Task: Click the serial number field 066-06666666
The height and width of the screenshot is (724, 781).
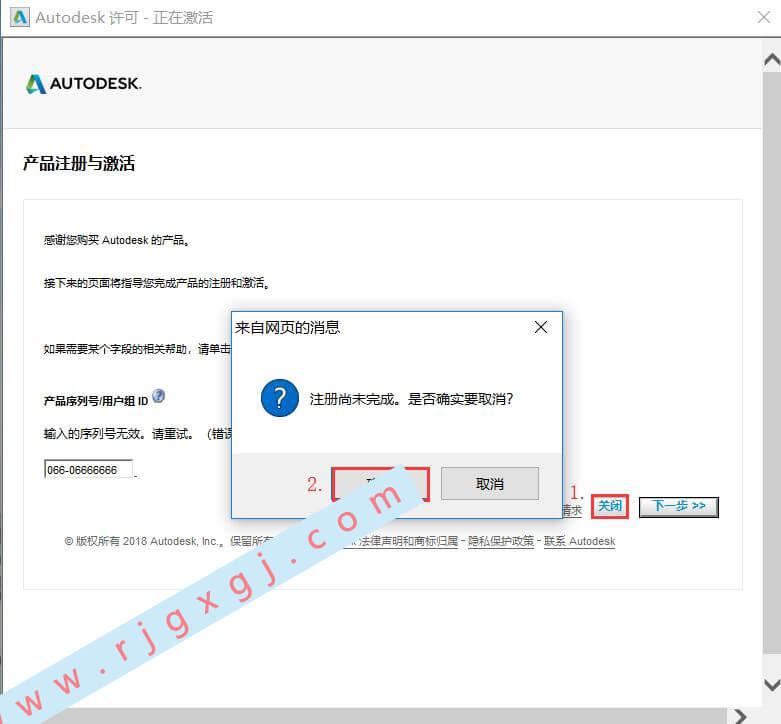Action: (89, 469)
